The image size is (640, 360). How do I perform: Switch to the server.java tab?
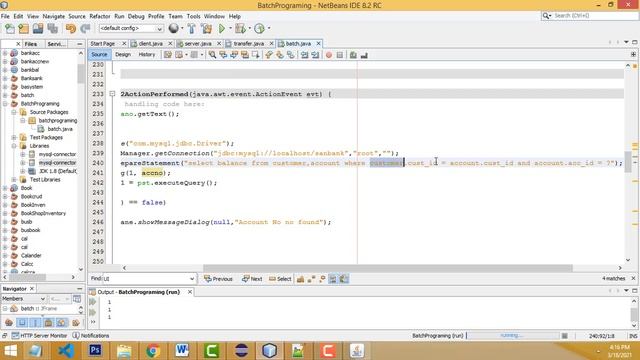click(198, 43)
